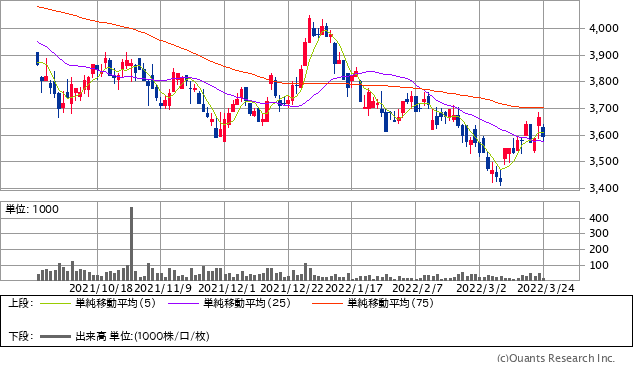Click the 2021/10/18 date label
This screenshot has width=633, height=372.
pyautogui.click(x=101, y=288)
